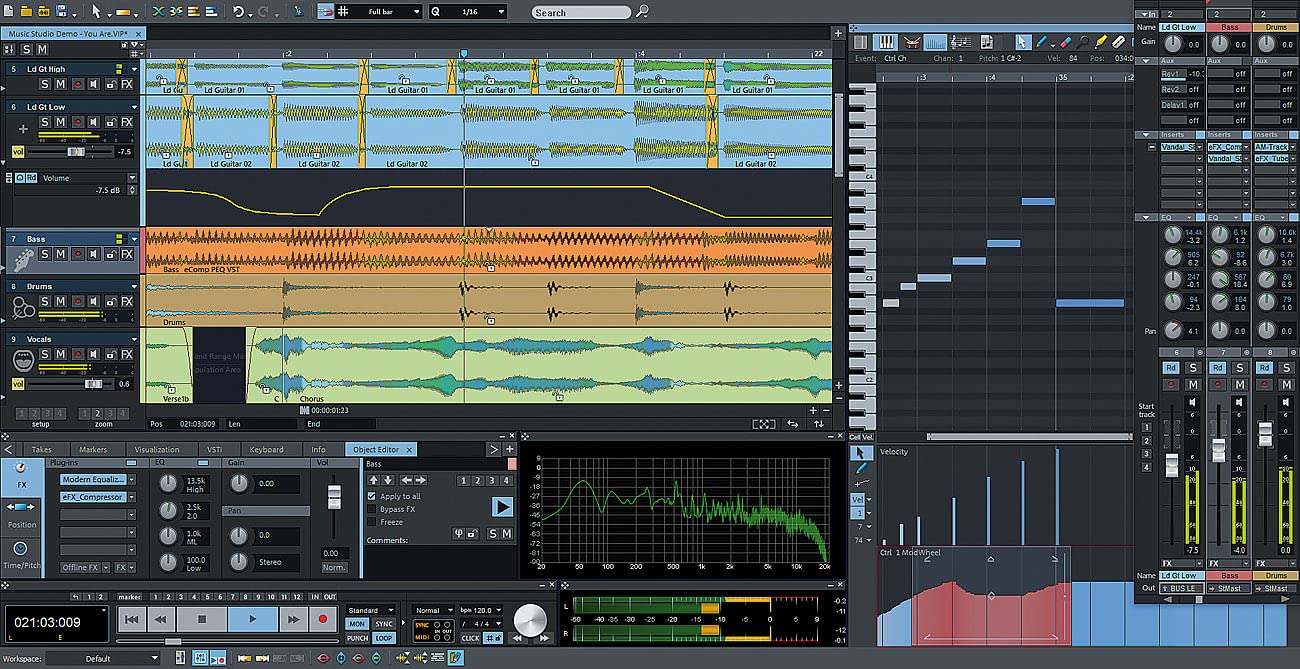The width and height of the screenshot is (1300, 669).
Task: Solo the Bass track
Action: pyautogui.click(x=45, y=255)
